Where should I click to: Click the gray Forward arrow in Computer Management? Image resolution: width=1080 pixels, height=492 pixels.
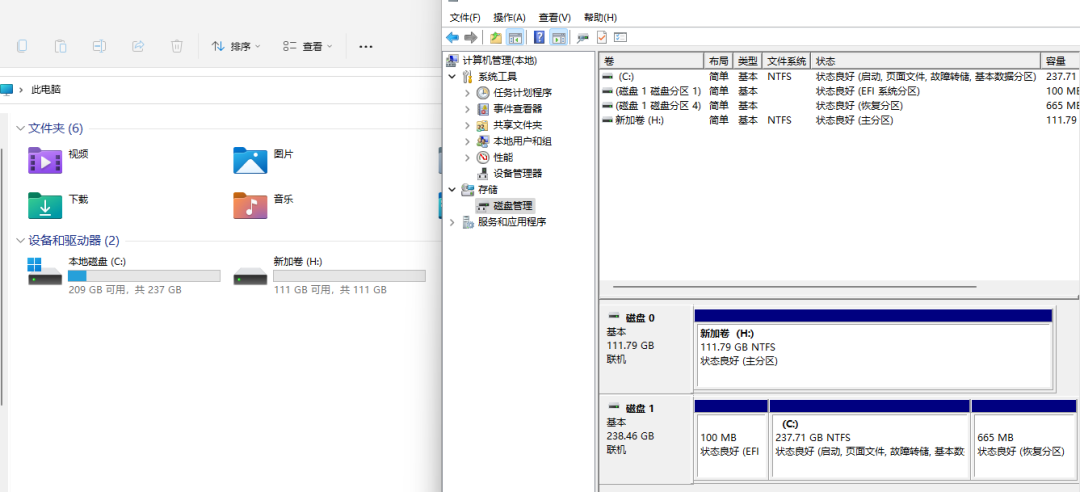point(471,37)
